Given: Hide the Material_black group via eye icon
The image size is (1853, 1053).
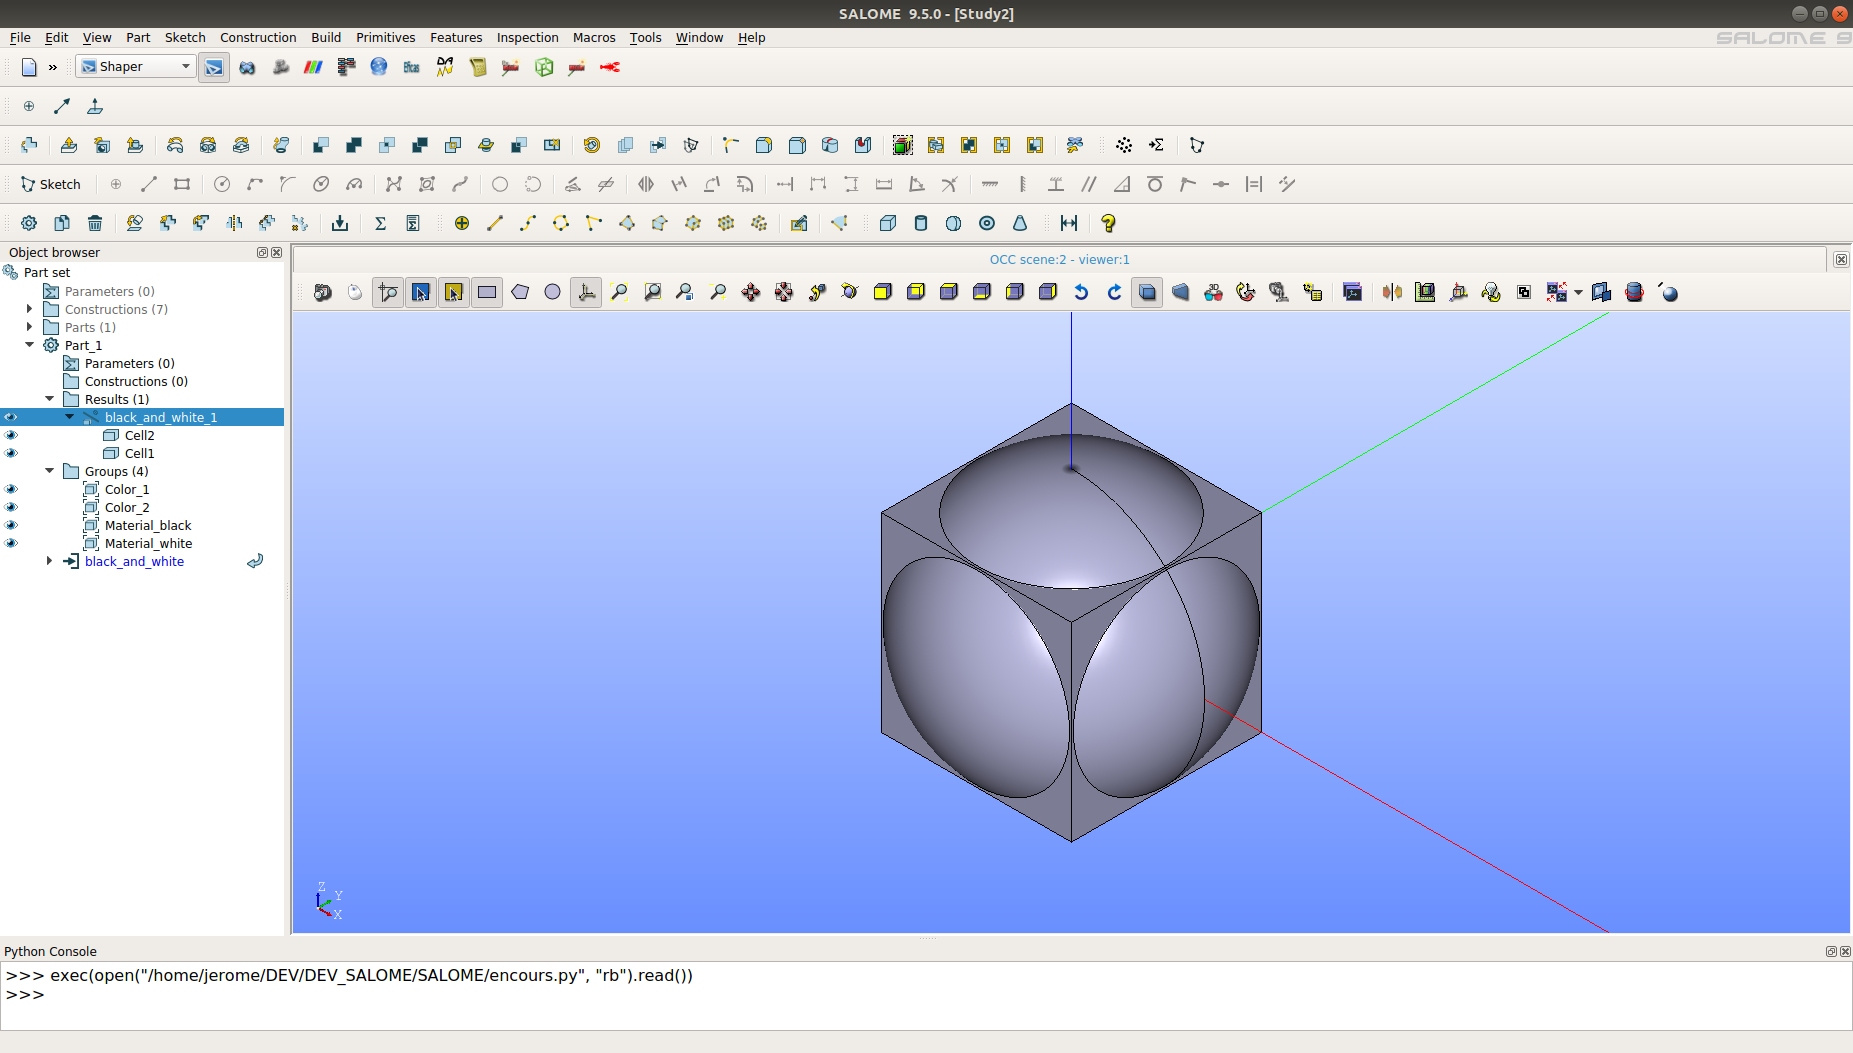Looking at the screenshot, I should pyautogui.click(x=11, y=525).
